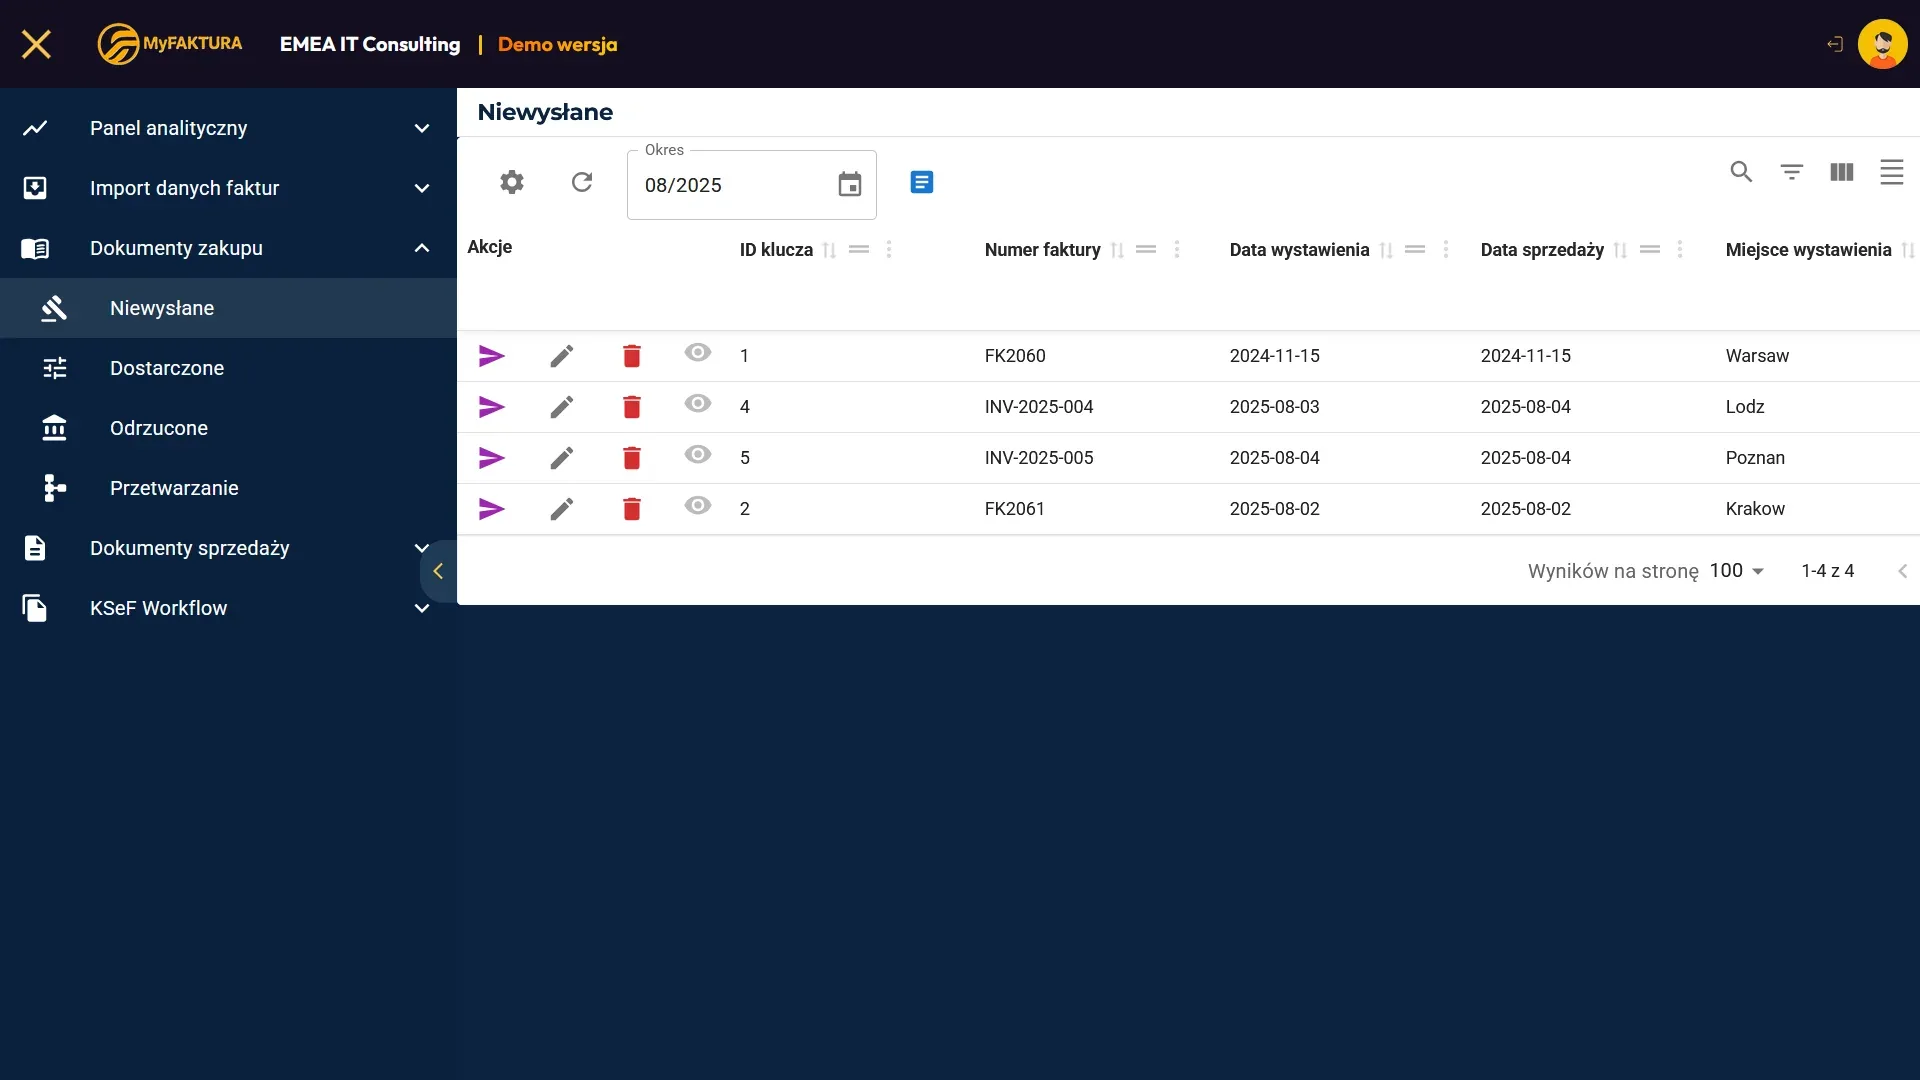Edit invoice INV-2025-004 with the pencil icon
This screenshot has height=1080, width=1920.
click(x=562, y=407)
